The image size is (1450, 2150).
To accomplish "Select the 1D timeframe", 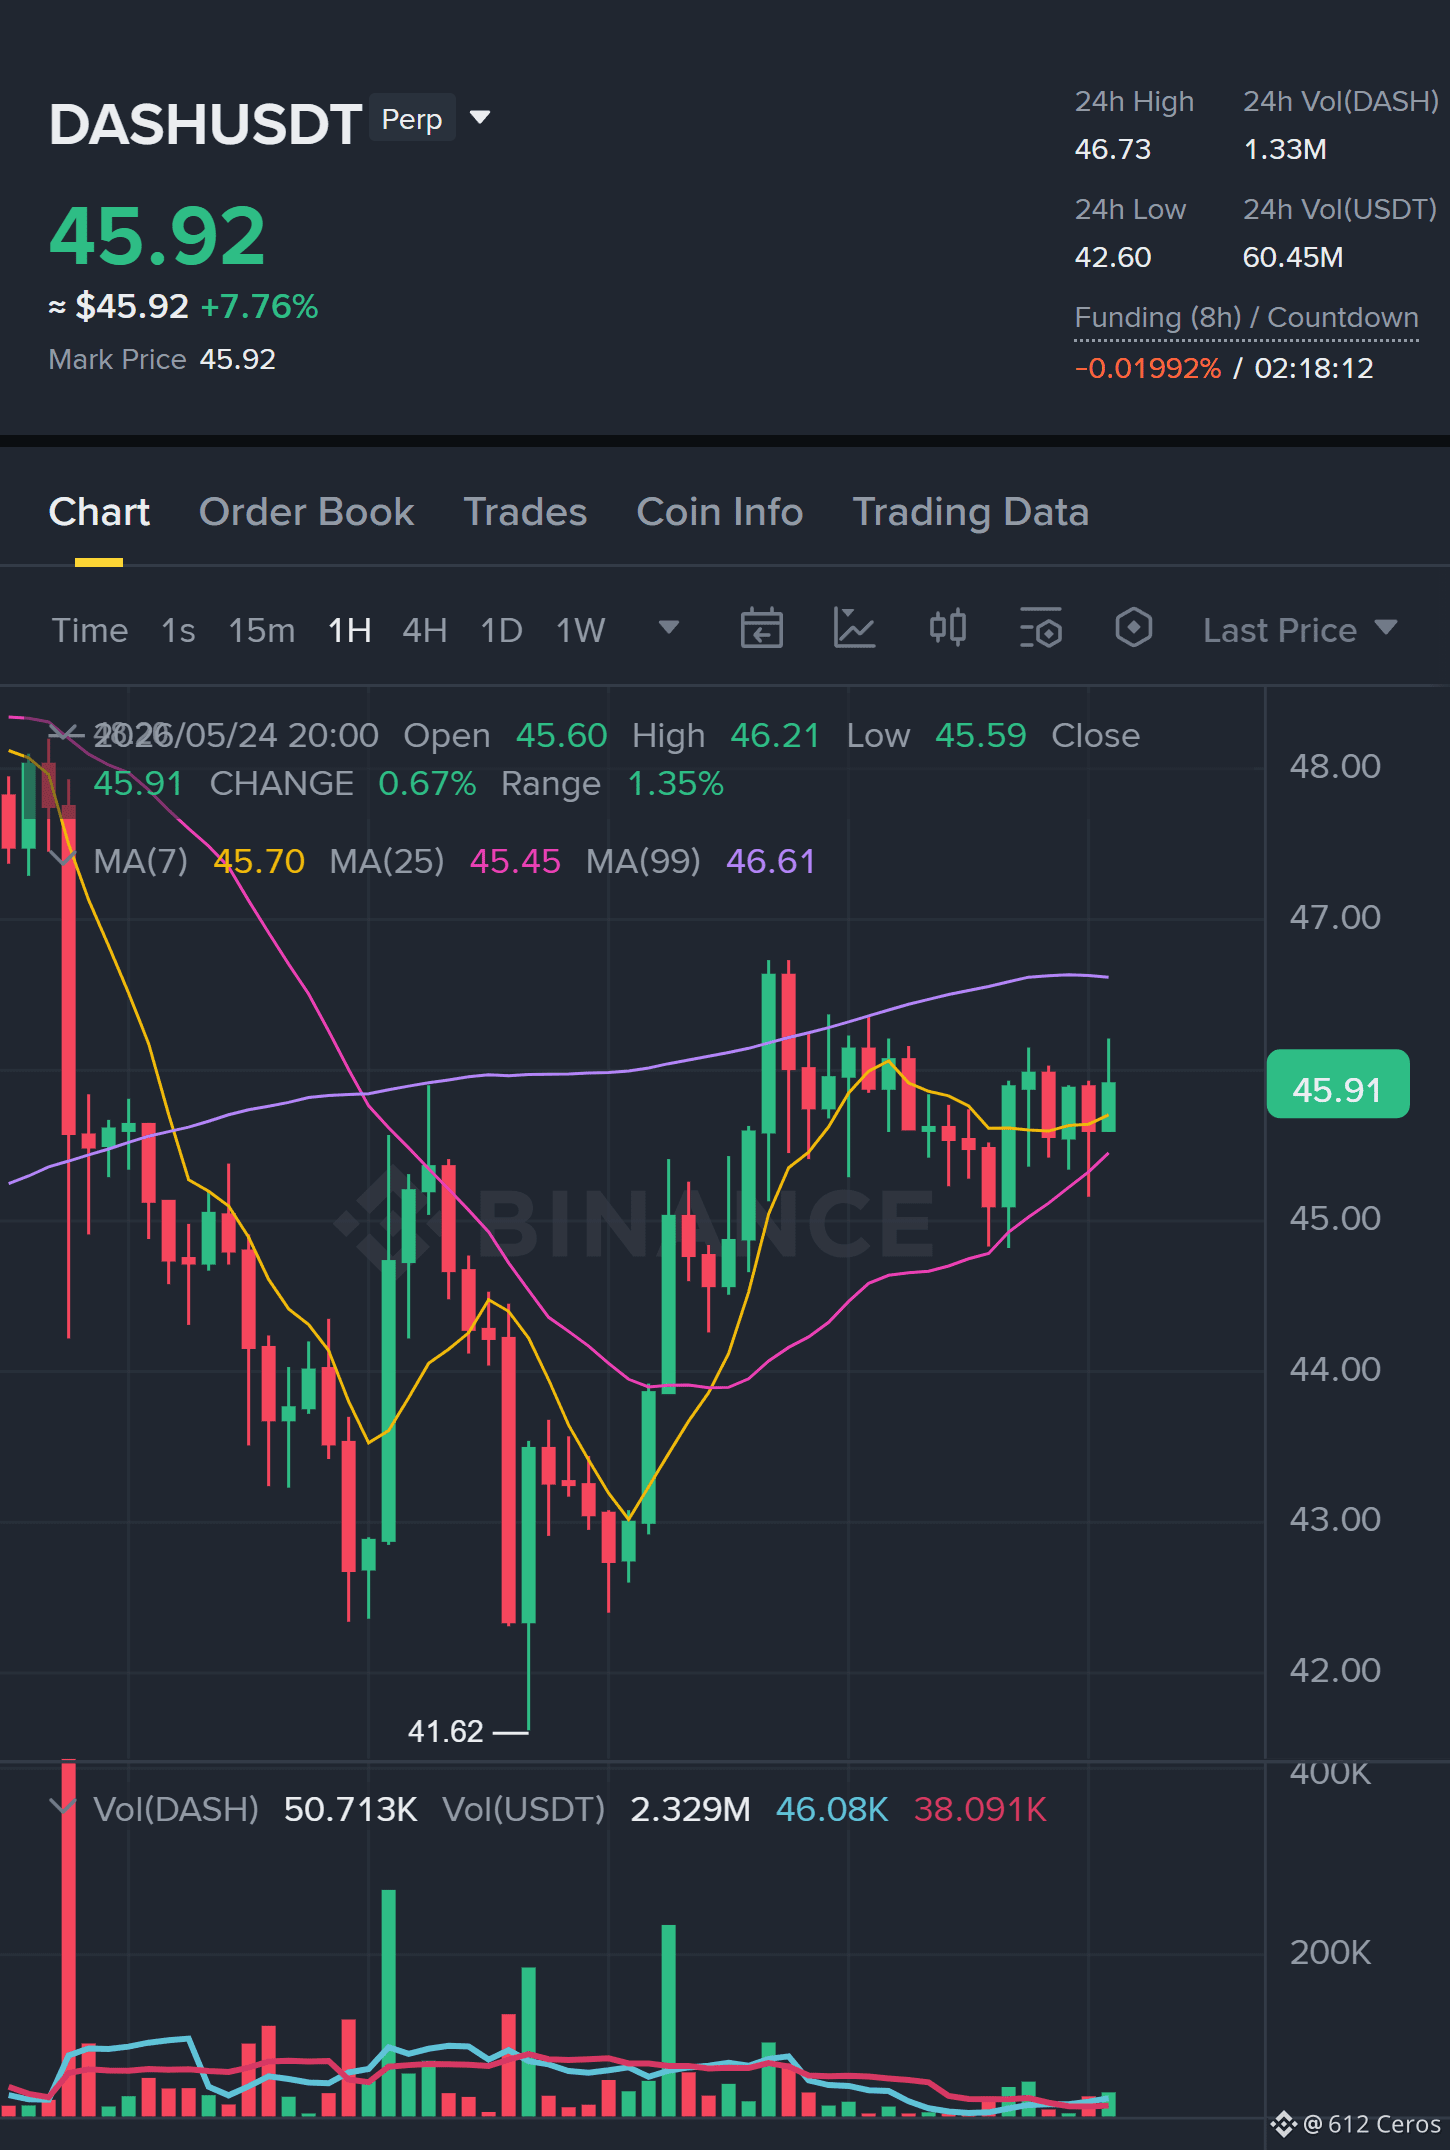I will (x=501, y=630).
